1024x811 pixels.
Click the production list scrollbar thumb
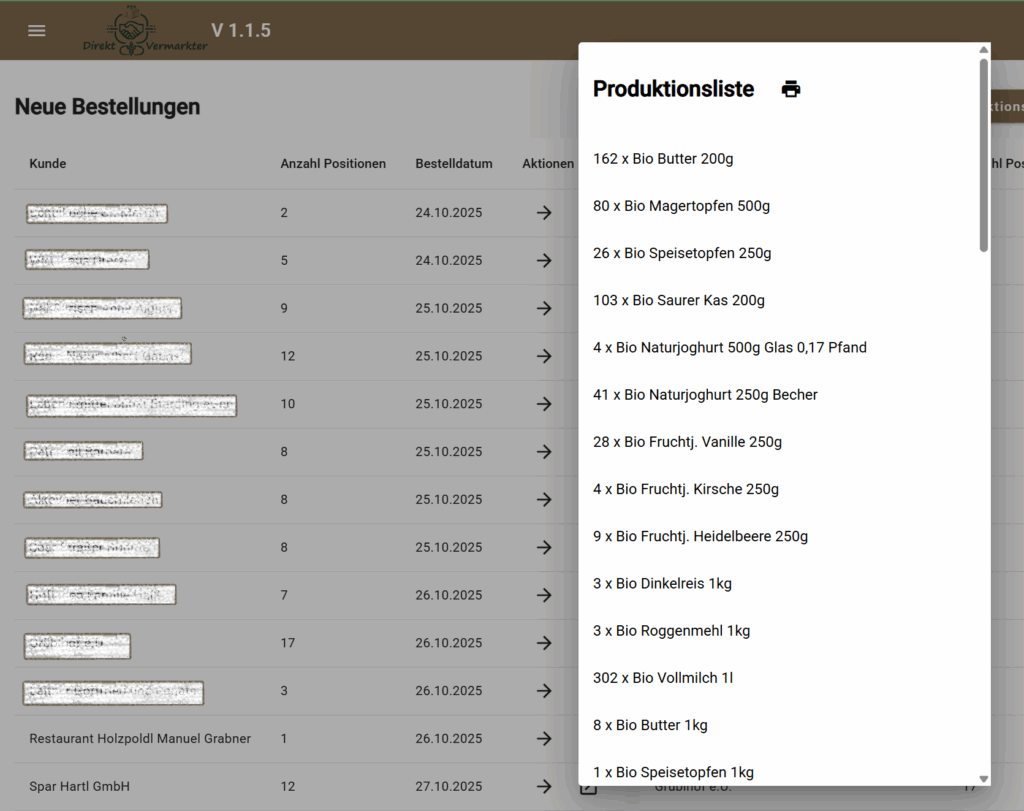tap(983, 155)
